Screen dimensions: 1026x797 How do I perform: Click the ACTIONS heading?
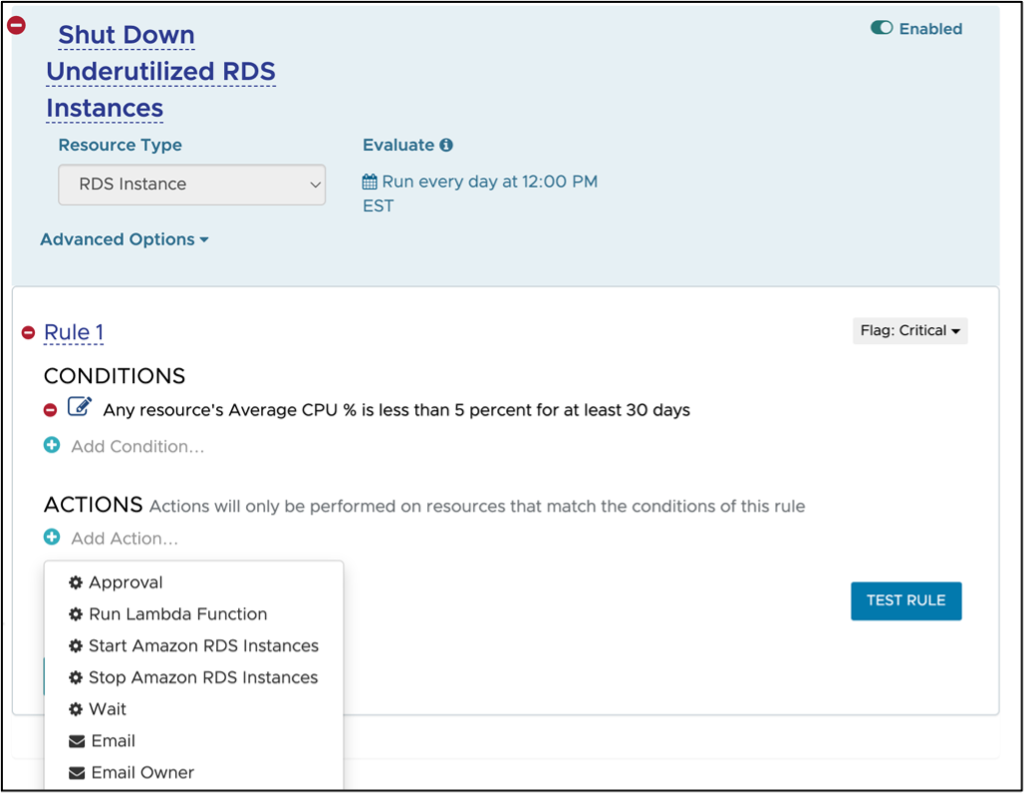click(93, 505)
